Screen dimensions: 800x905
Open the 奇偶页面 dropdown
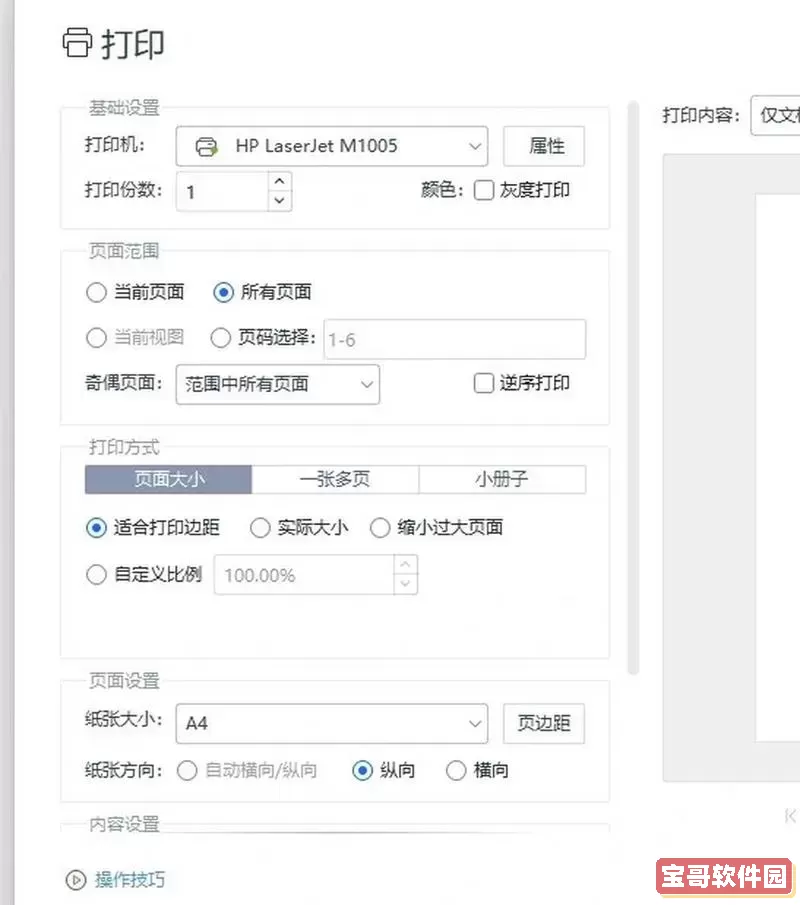tap(278, 384)
